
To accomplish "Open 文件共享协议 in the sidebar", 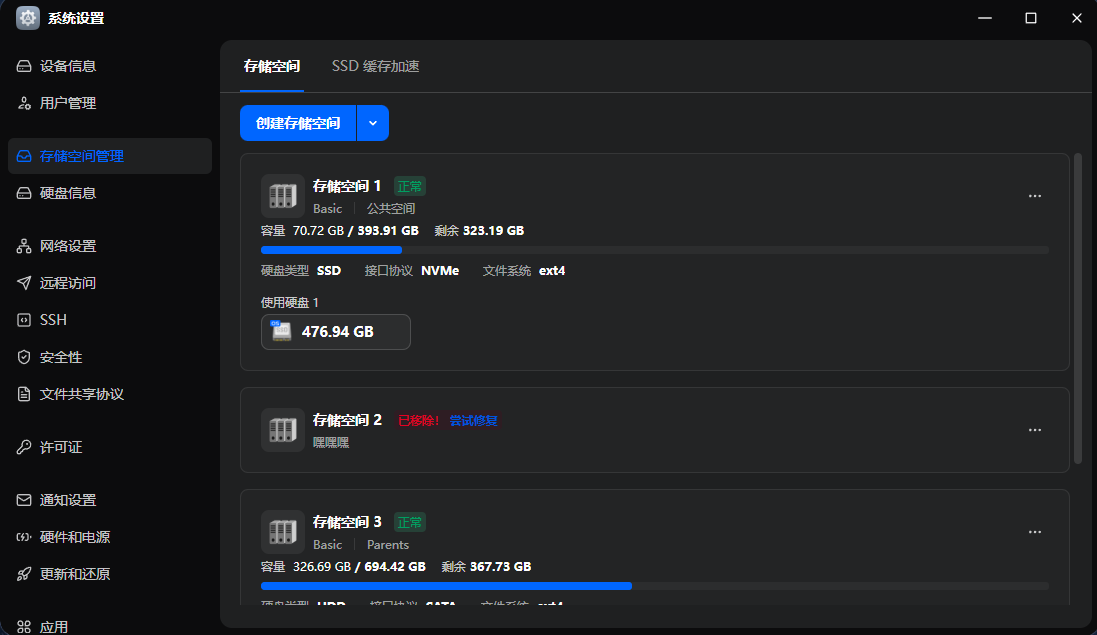I will pyautogui.click(x=110, y=394).
